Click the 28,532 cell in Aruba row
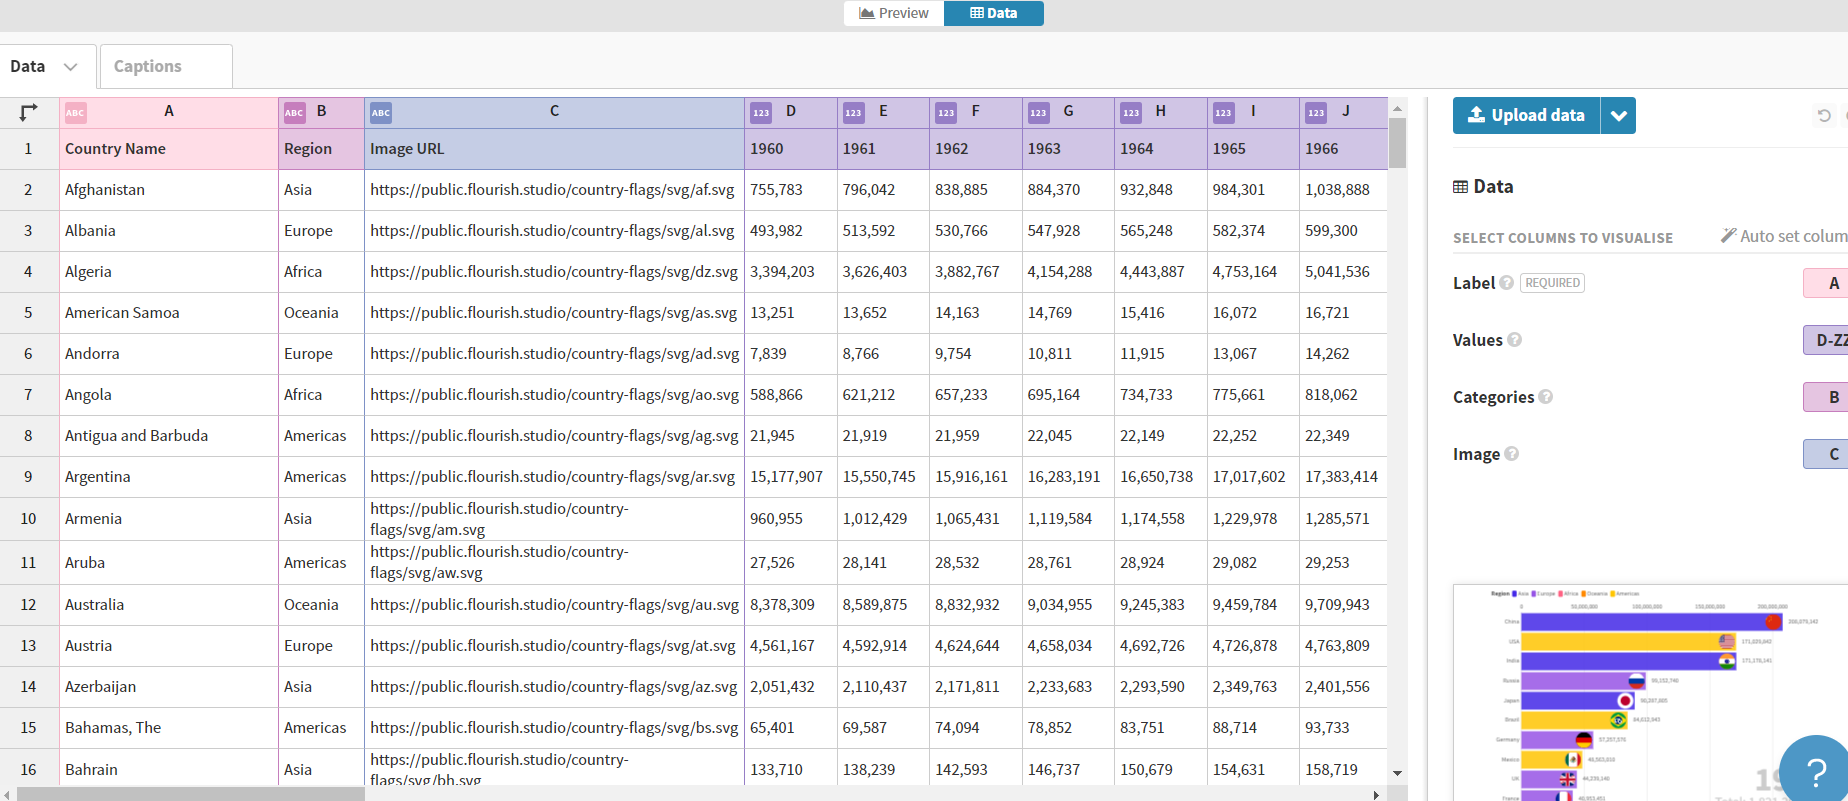The height and width of the screenshot is (801, 1848). pyautogui.click(x=975, y=563)
